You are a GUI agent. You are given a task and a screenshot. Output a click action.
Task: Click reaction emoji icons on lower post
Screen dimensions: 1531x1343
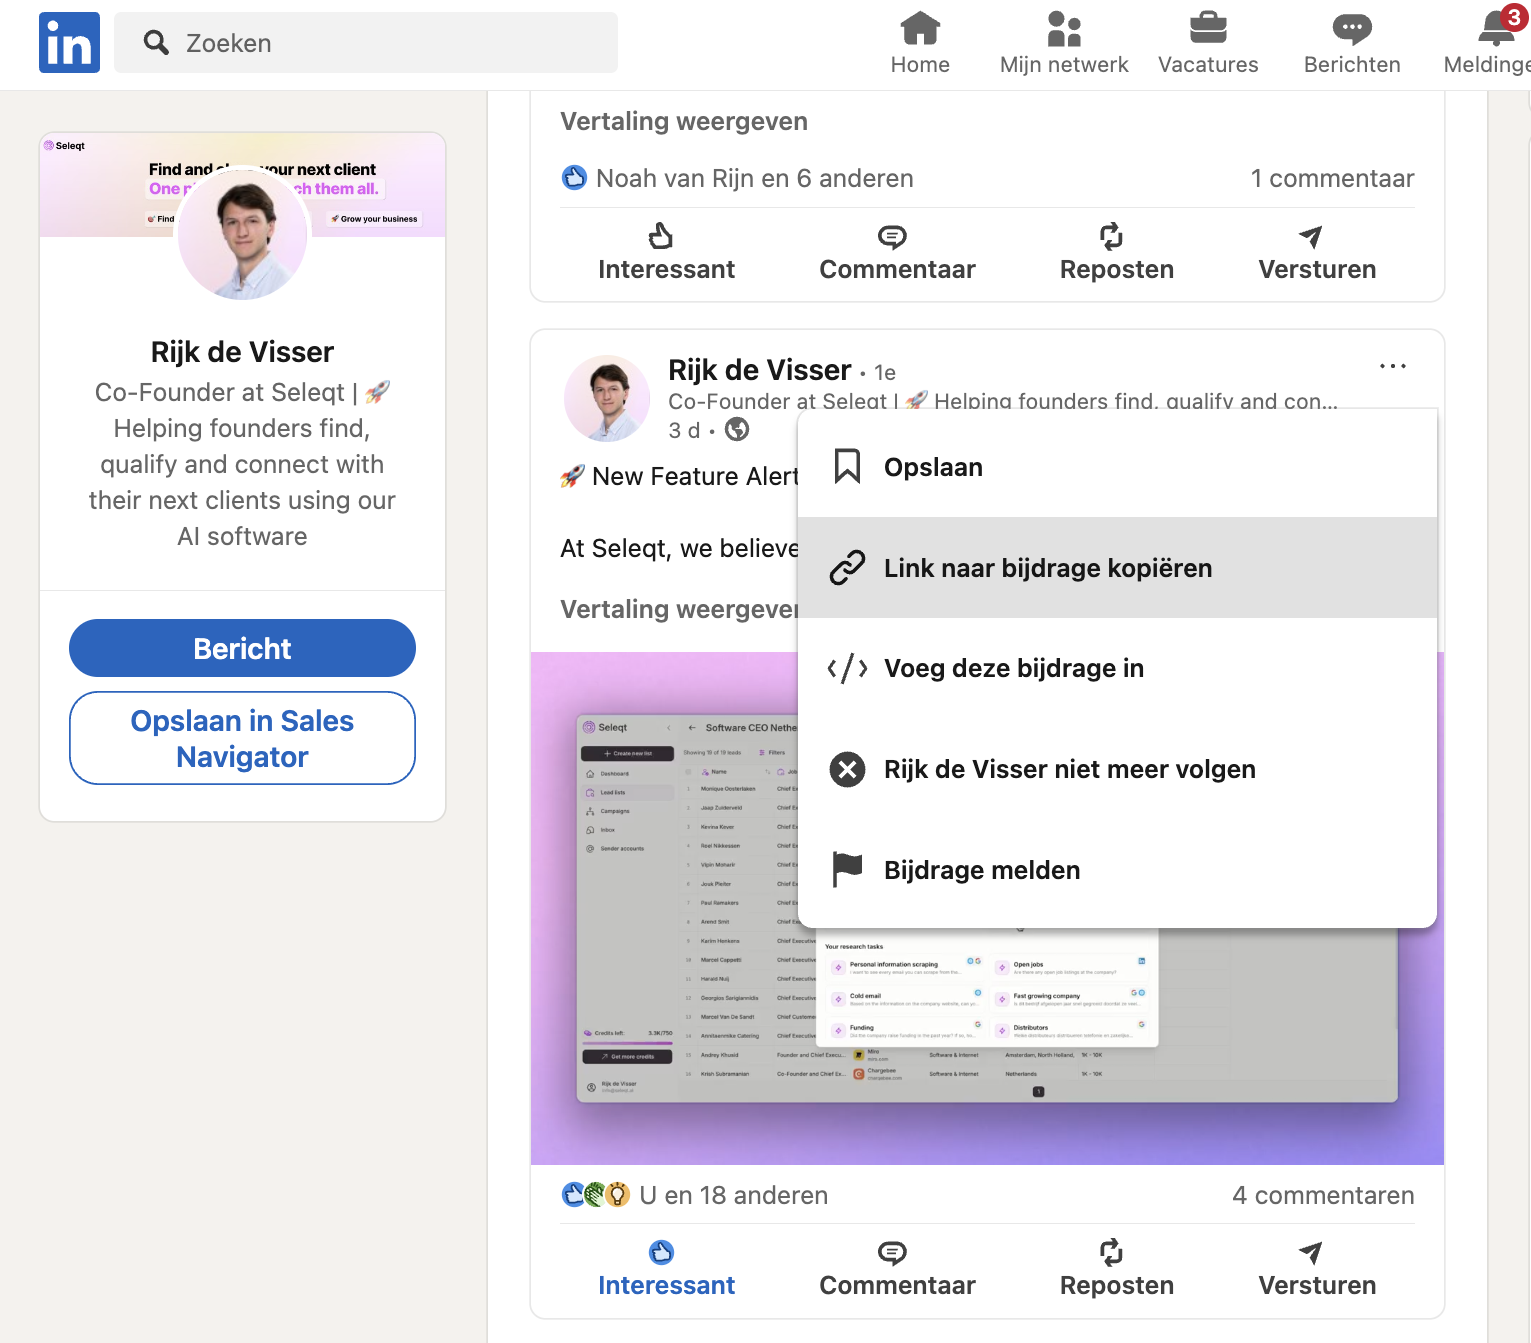click(x=596, y=1194)
